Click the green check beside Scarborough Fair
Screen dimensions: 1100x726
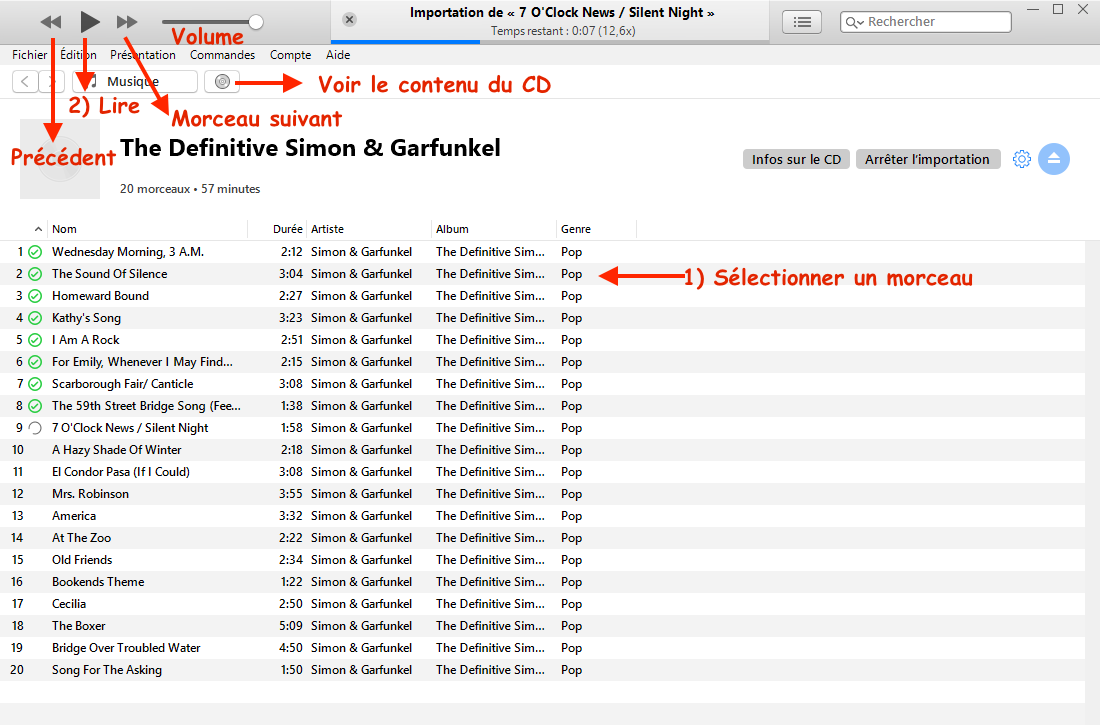pyautogui.click(x=35, y=384)
